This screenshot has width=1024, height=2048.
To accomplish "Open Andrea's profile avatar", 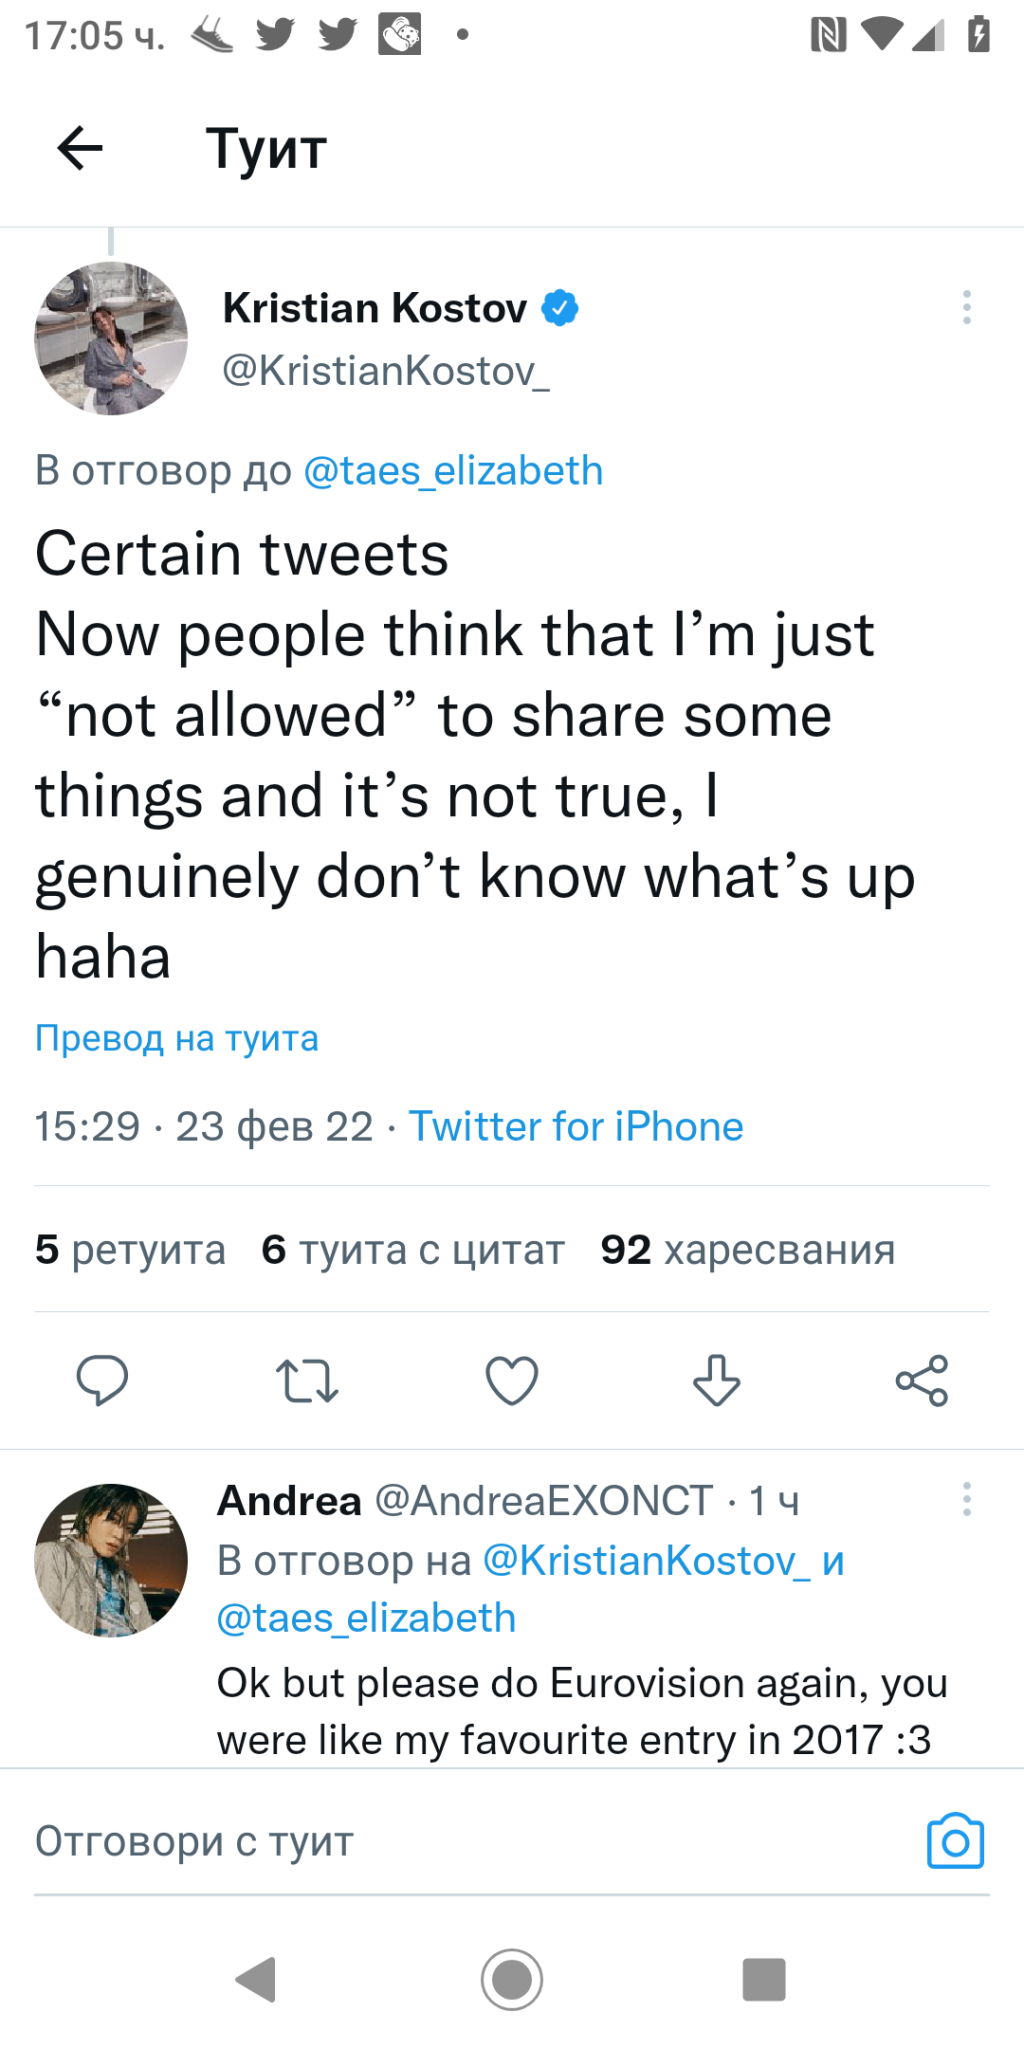I will 111,1560.
